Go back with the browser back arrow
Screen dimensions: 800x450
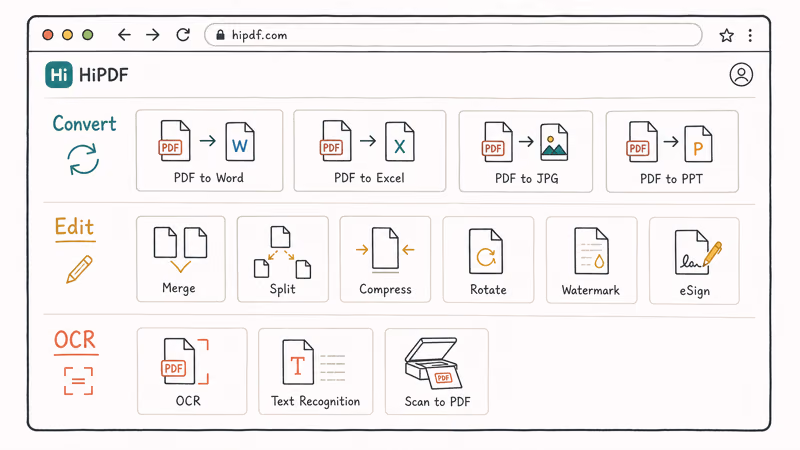[124, 35]
